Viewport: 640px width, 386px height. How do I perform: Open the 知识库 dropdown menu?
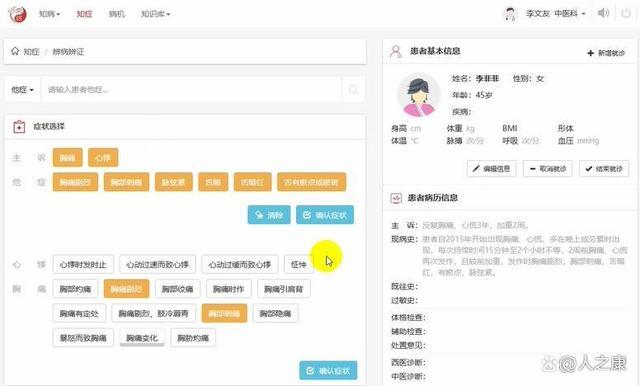[x=155, y=14]
